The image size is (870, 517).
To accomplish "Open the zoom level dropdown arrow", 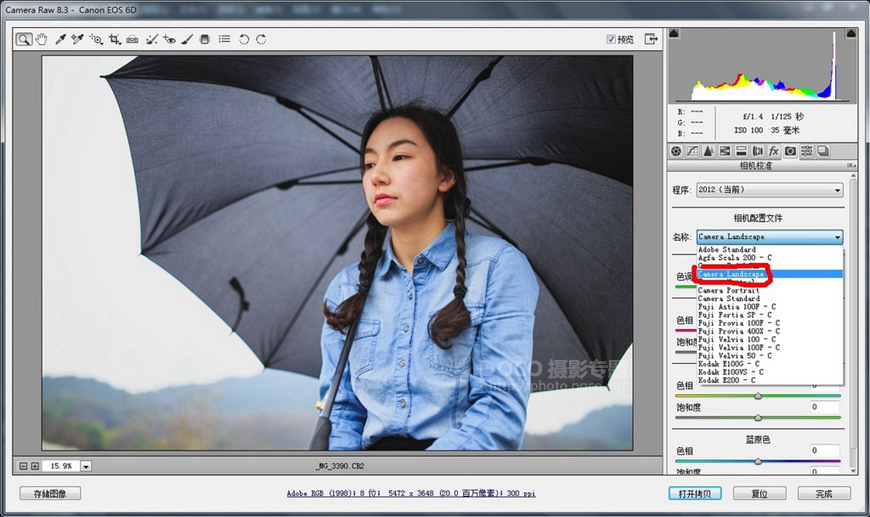I will 86,467.
